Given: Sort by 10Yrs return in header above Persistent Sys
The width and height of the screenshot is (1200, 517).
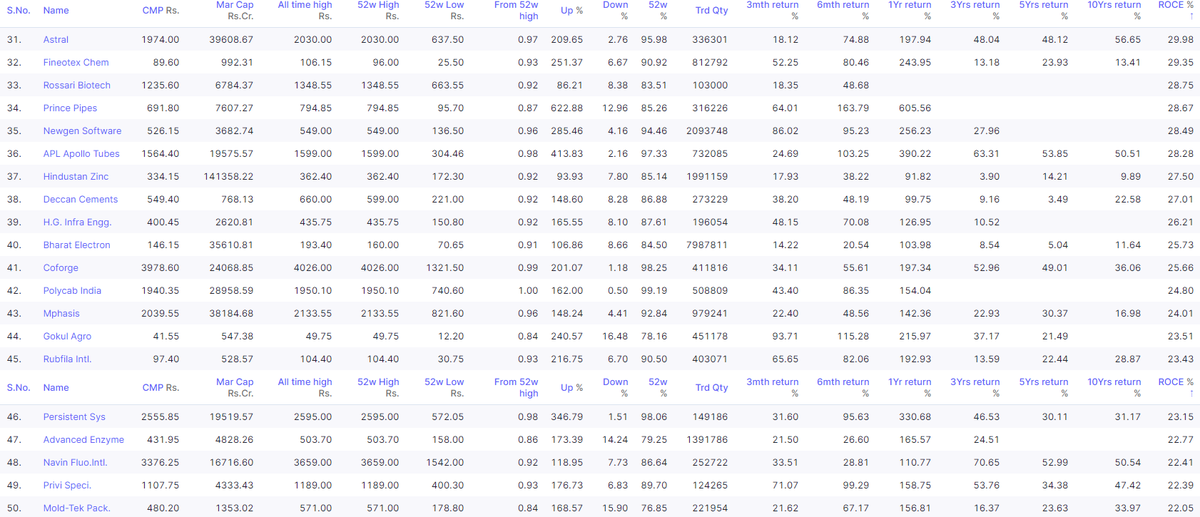Looking at the screenshot, I should (x=1113, y=388).
